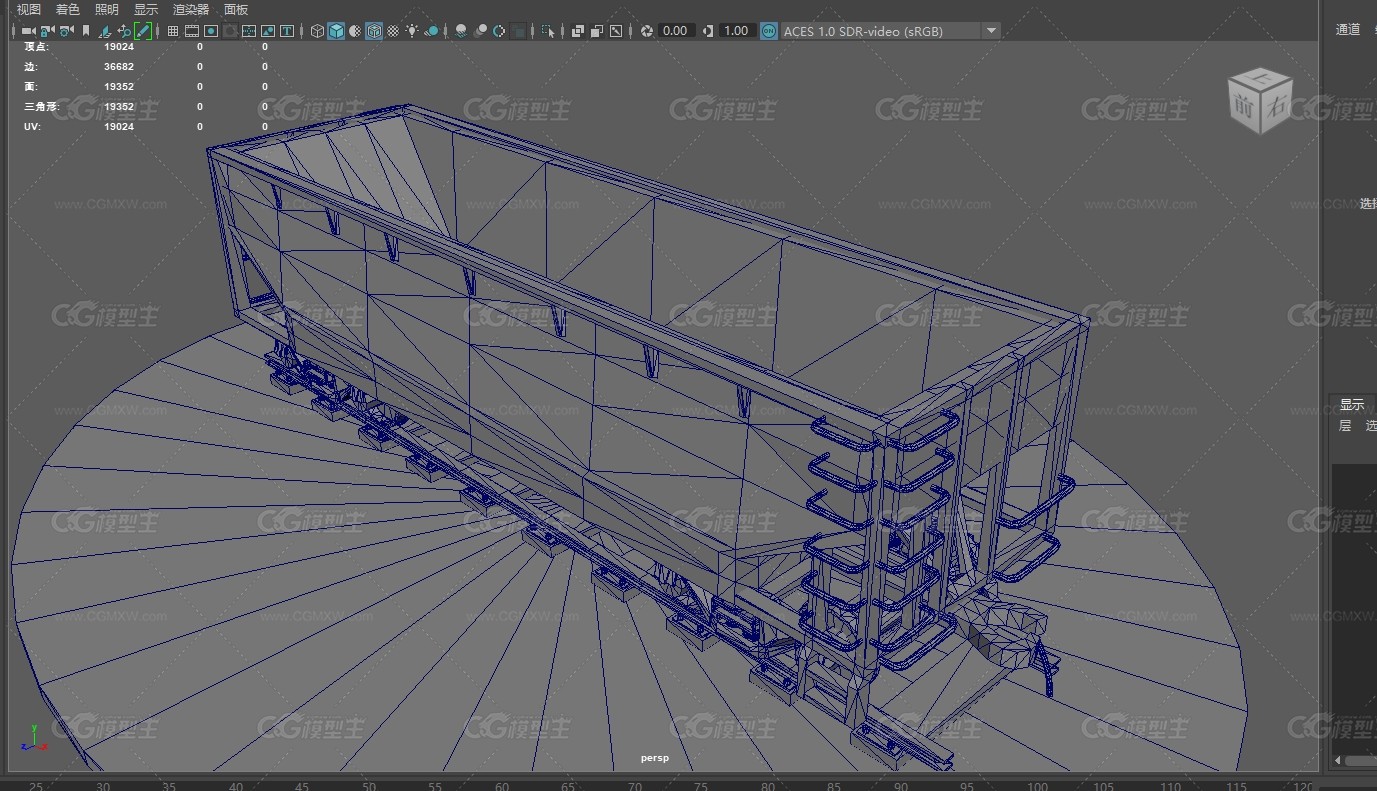This screenshot has height=791, width=1377.
Task: Select smooth shade all cube icon
Action: (336, 31)
